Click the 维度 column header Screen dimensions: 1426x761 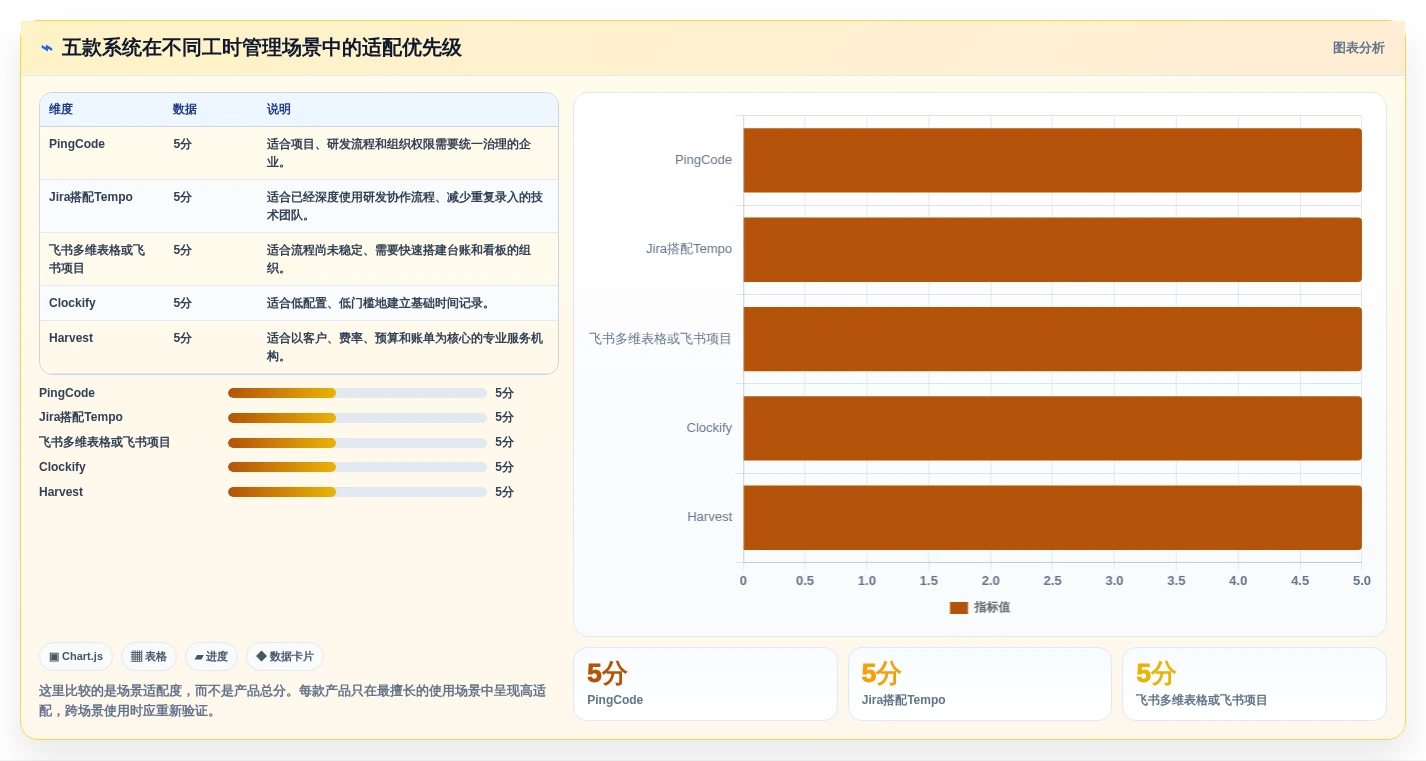(61, 110)
